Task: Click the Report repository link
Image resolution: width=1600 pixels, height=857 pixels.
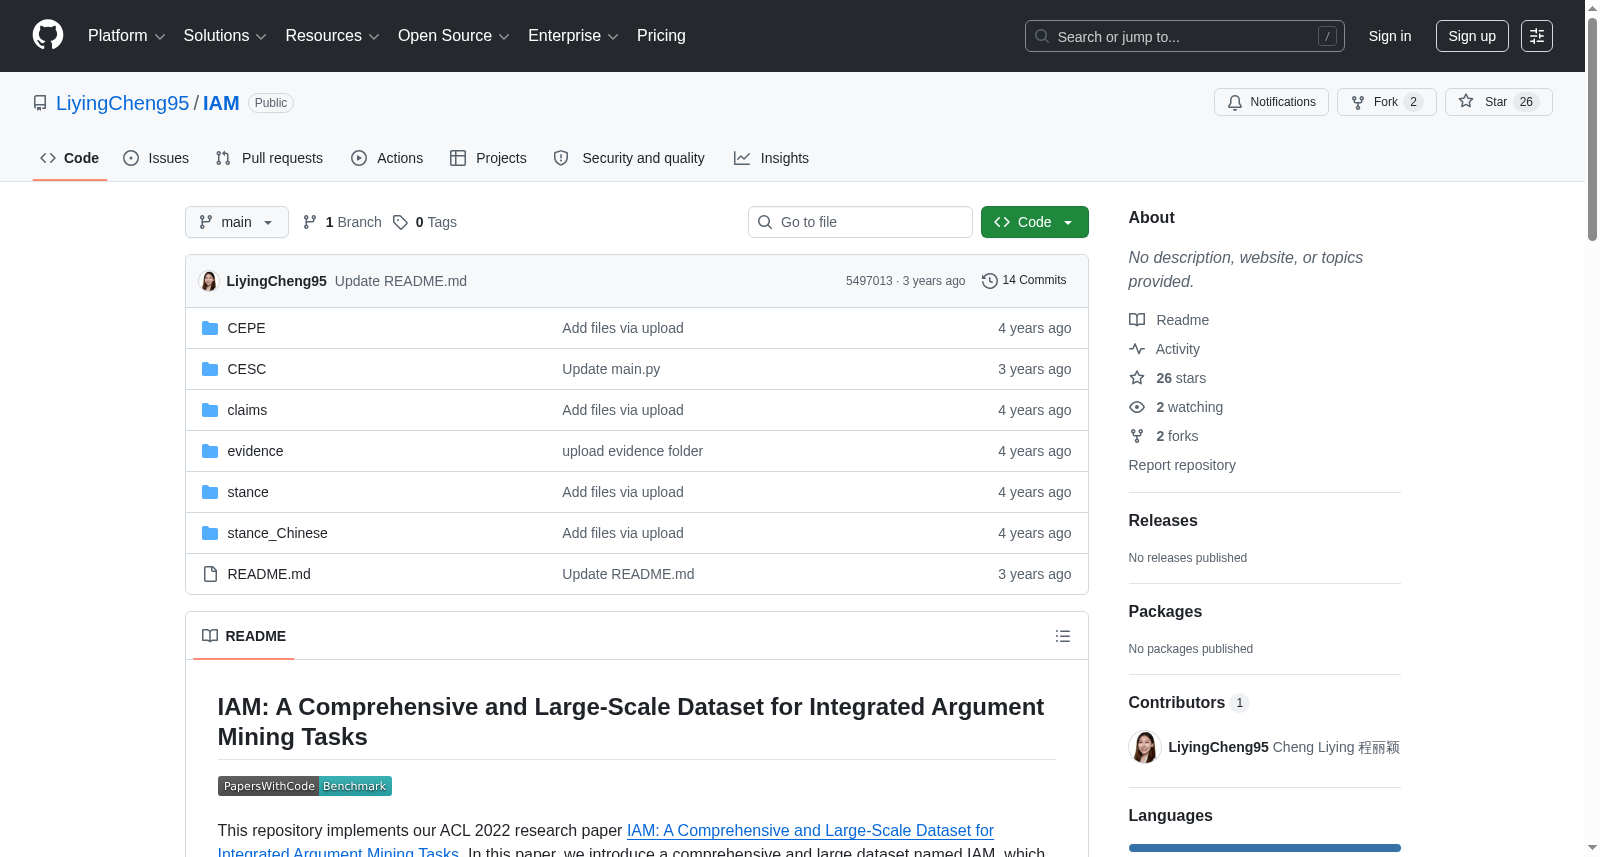Action: point(1182,465)
